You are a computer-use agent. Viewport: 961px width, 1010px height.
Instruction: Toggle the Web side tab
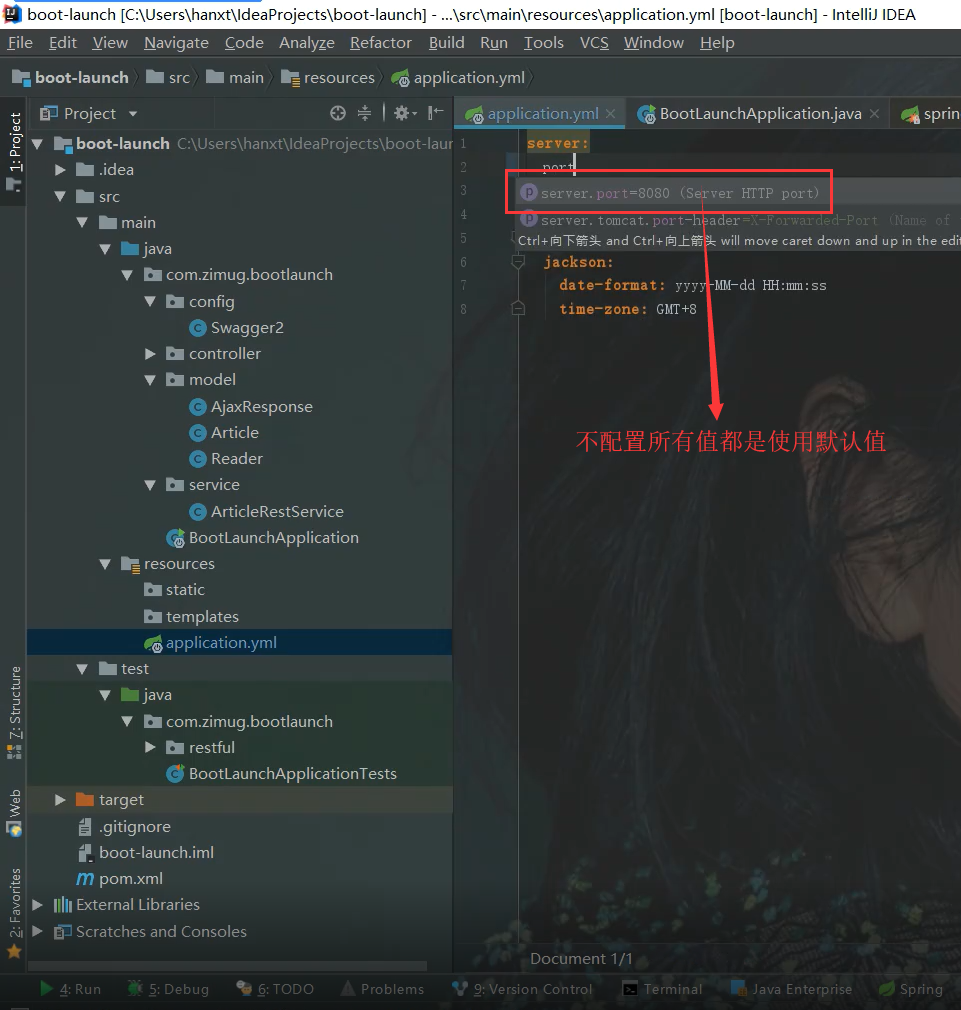[14, 812]
